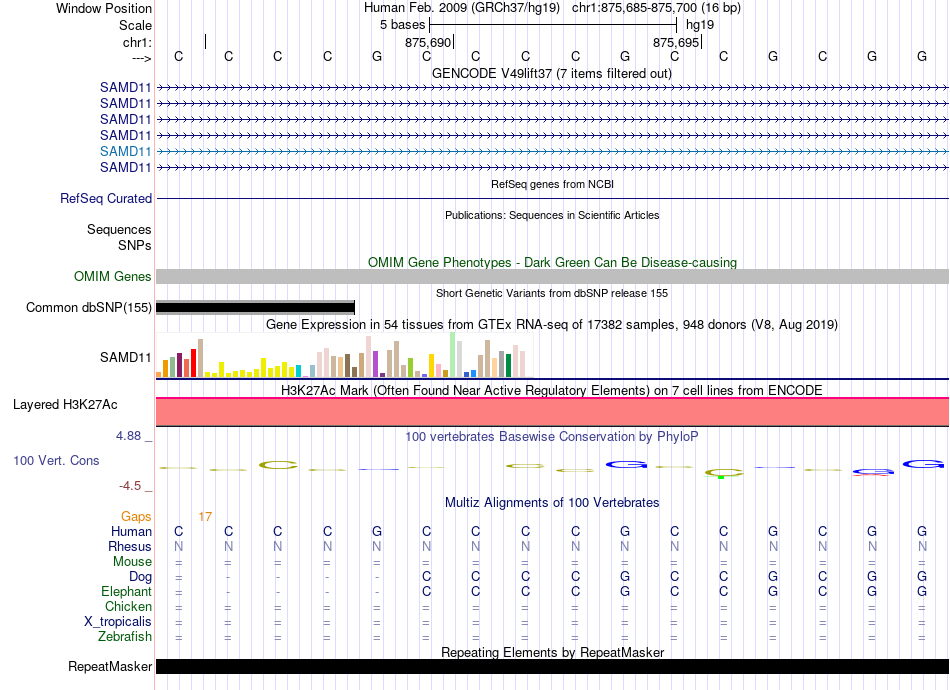Click the purple bar in GTEx chart
This screenshot has width=950, height=690.
point(376,364)
